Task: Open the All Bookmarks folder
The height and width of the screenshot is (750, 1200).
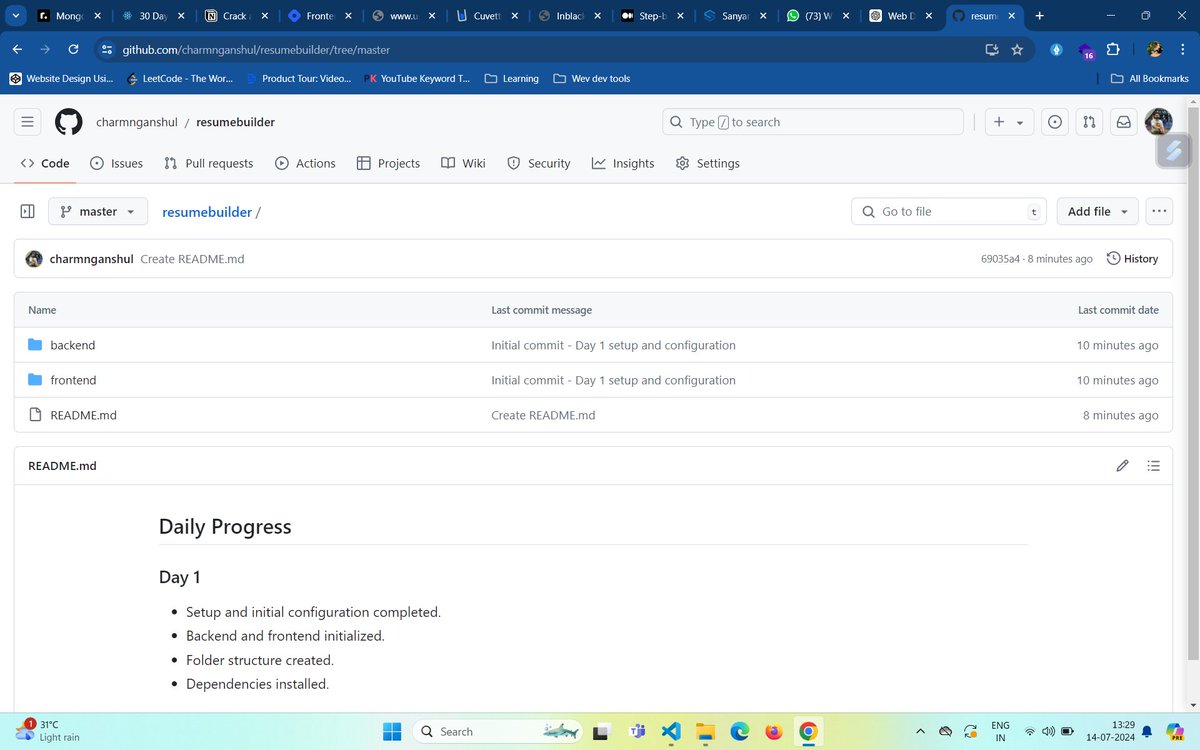Action: (1149, 78)
